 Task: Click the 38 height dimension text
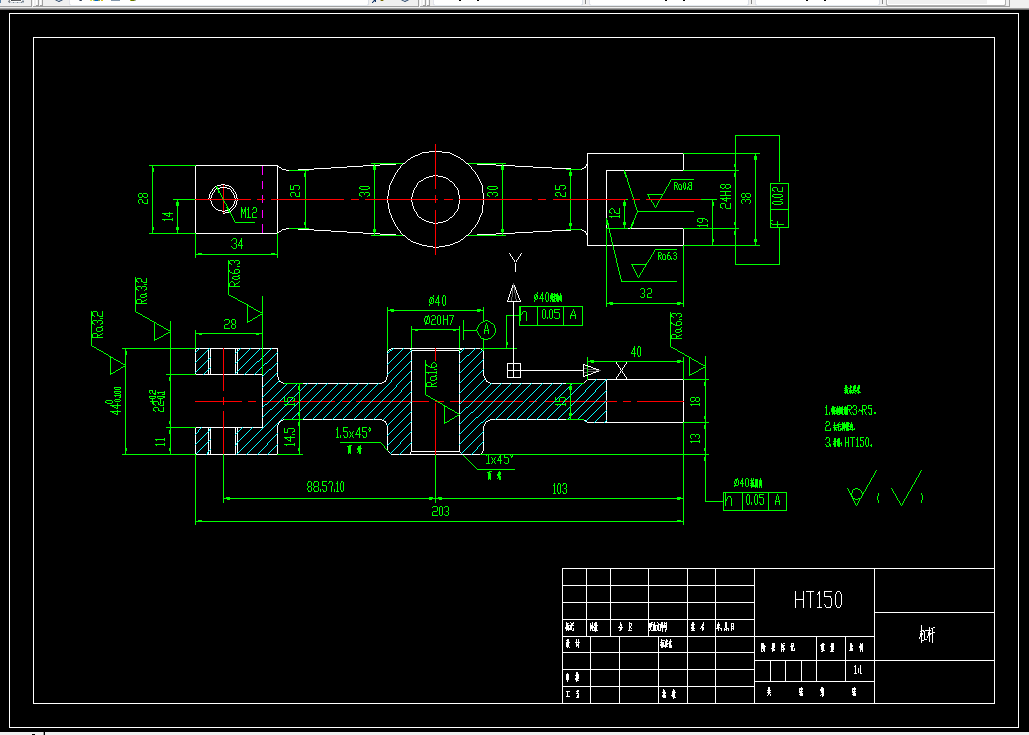click(746, 198)
